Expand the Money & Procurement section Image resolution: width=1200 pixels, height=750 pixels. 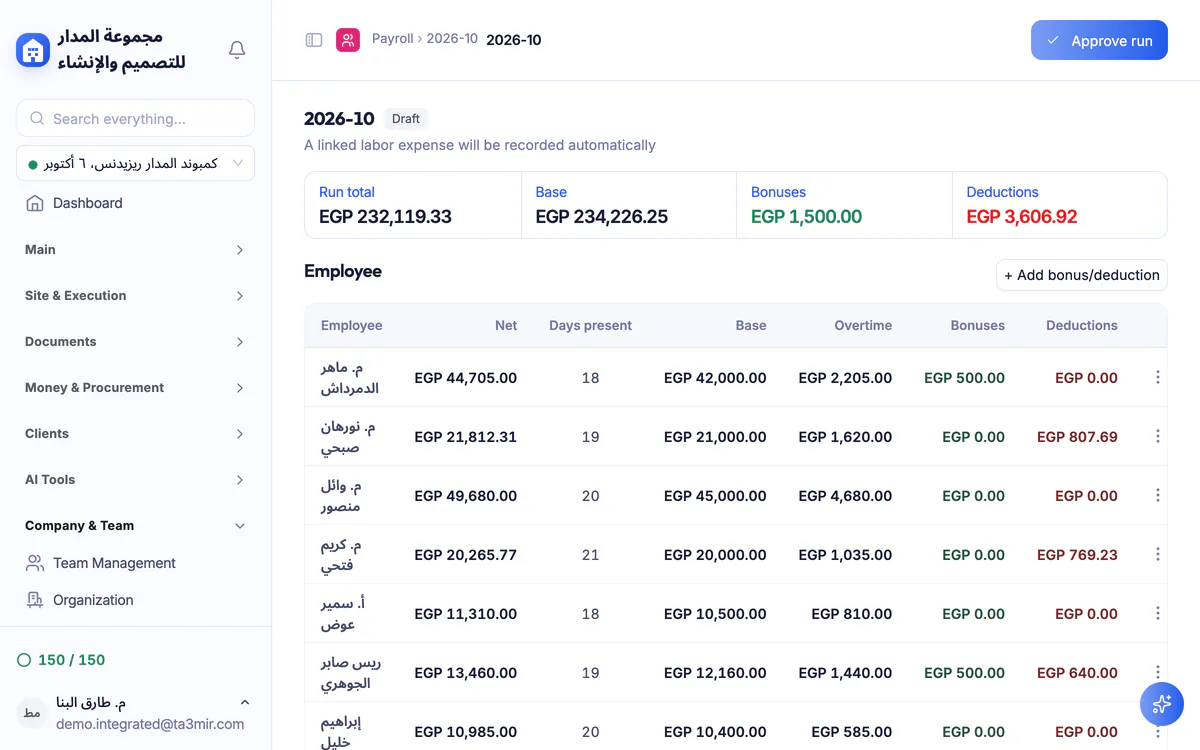tap(135, 388)
